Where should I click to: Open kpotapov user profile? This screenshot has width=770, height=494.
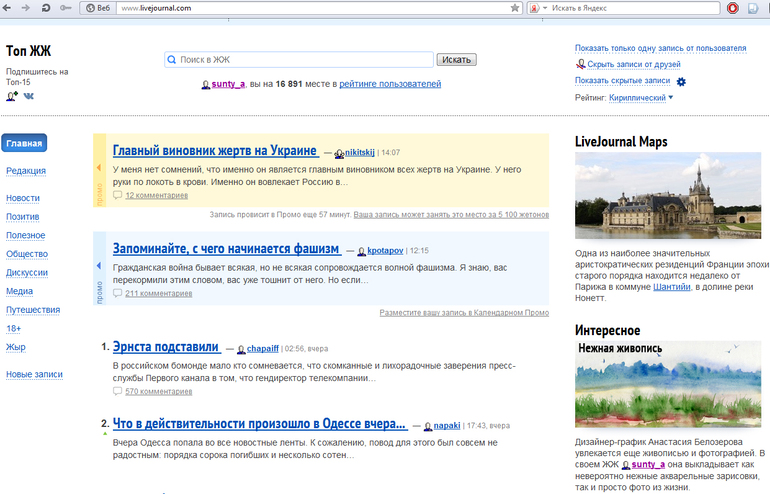click(385, 250)
